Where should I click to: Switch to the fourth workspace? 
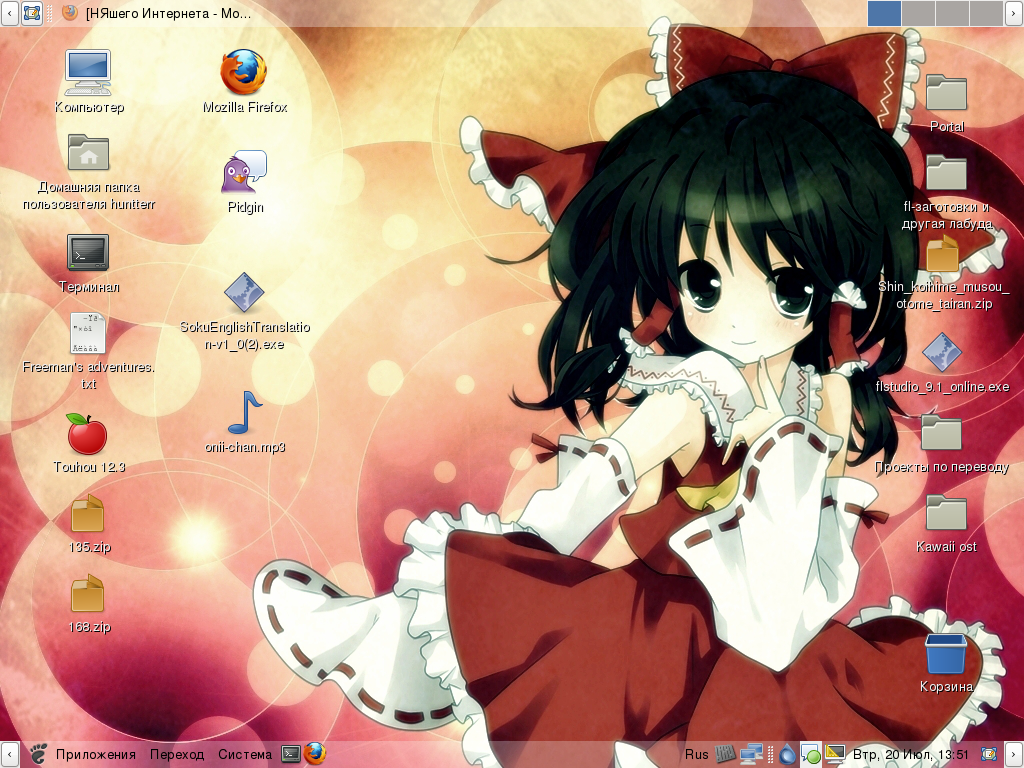coord(986,13)
